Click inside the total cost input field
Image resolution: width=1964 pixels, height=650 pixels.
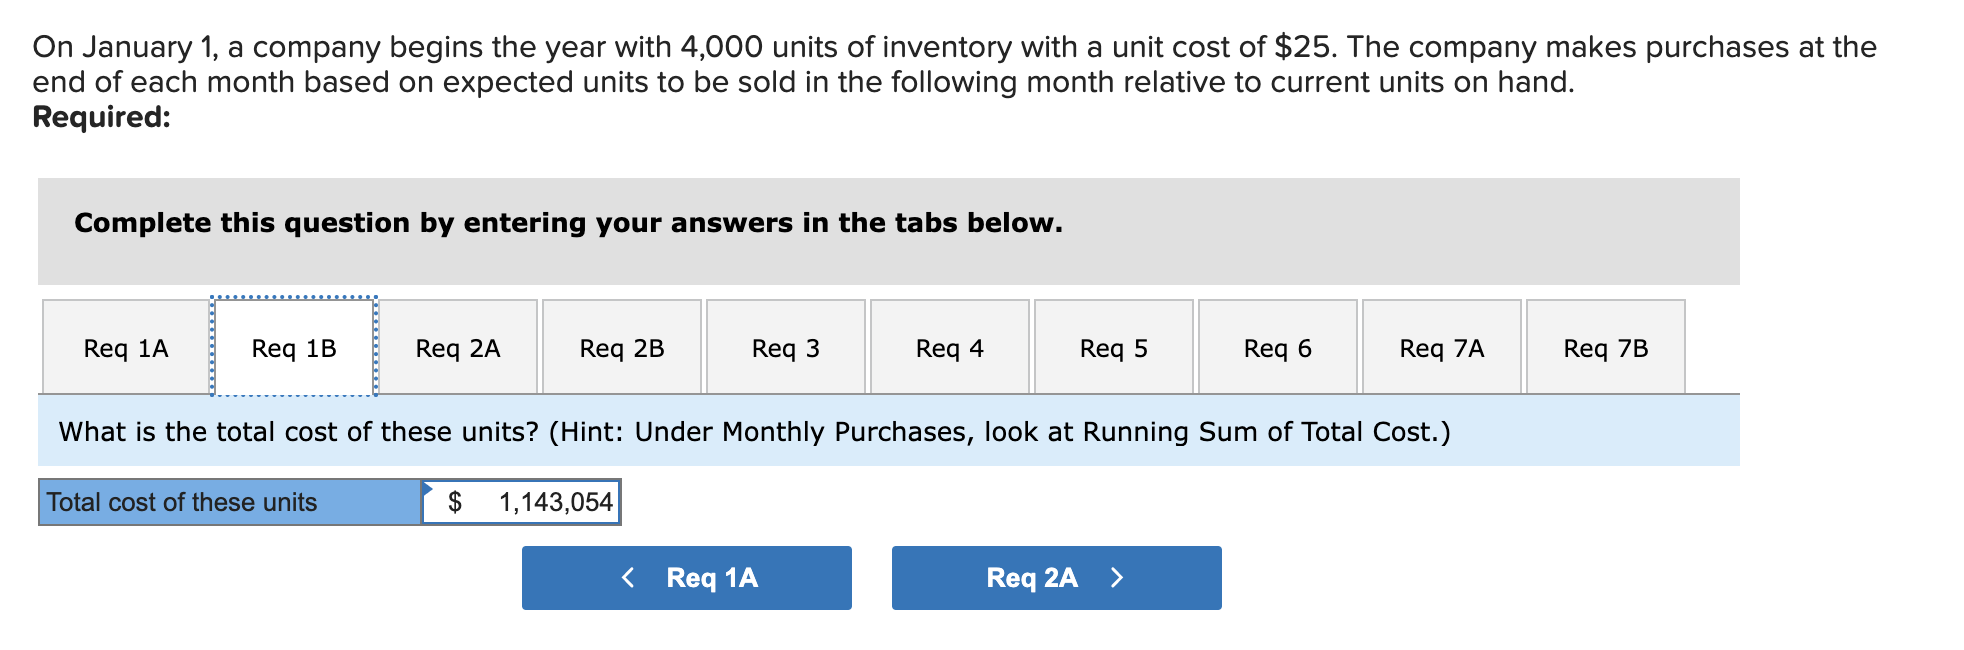click(520, 501)
